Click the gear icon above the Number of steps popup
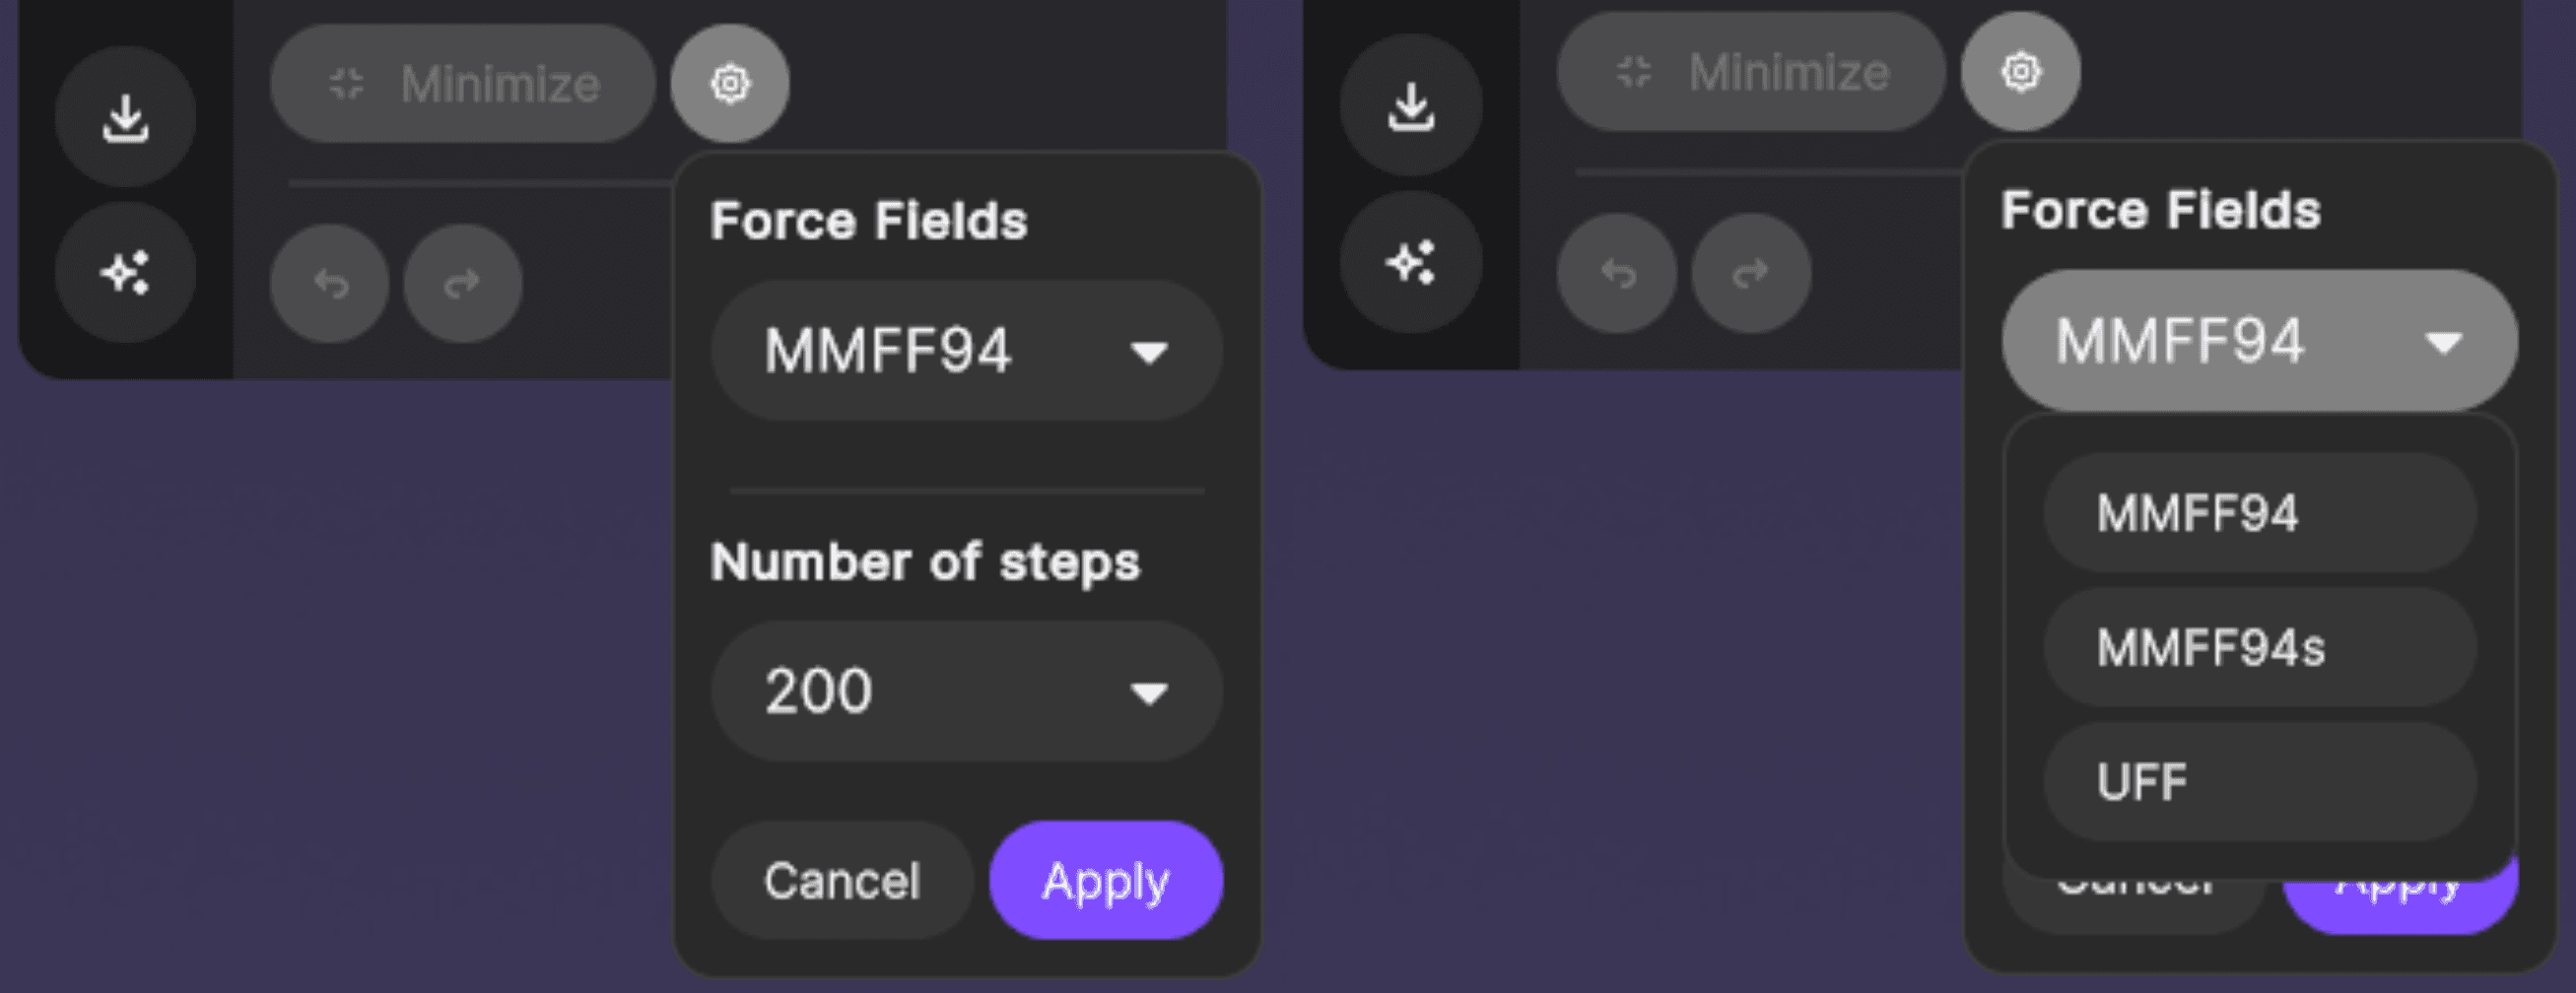2576x993 pixels. tap(730, 83)
